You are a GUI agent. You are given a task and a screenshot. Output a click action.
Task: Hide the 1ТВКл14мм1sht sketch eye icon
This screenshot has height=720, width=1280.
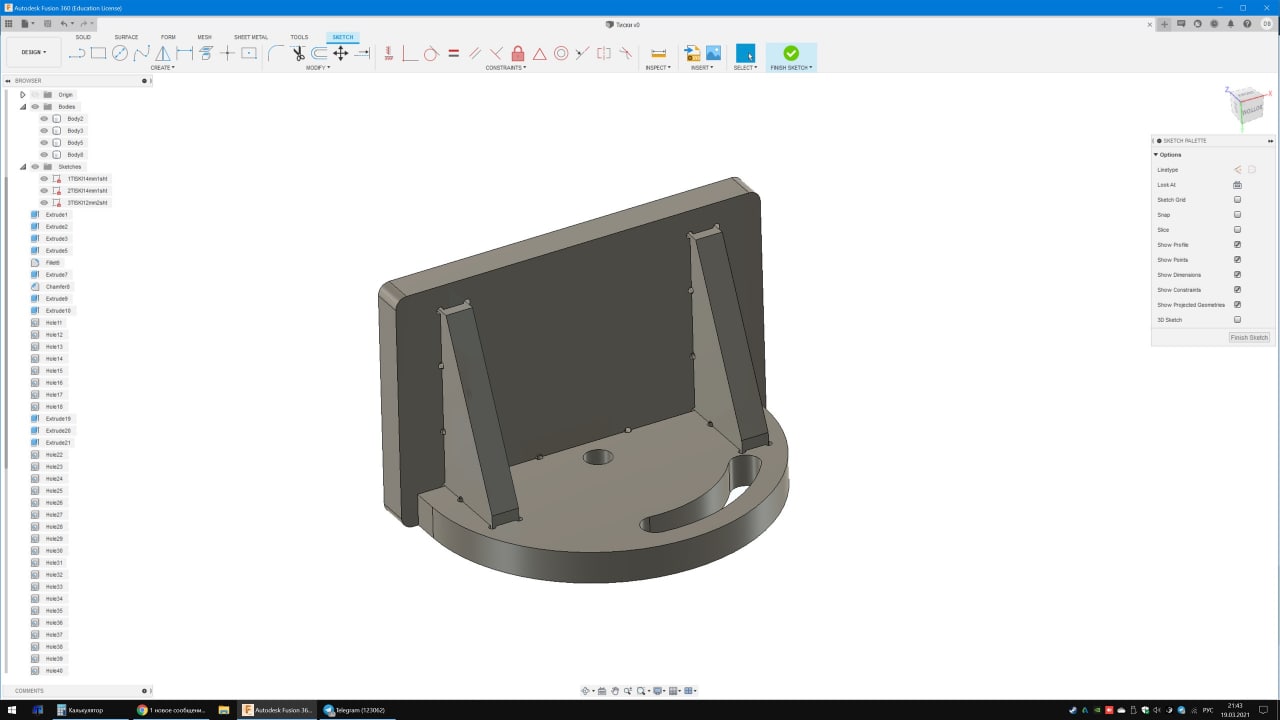pos(44,179)
